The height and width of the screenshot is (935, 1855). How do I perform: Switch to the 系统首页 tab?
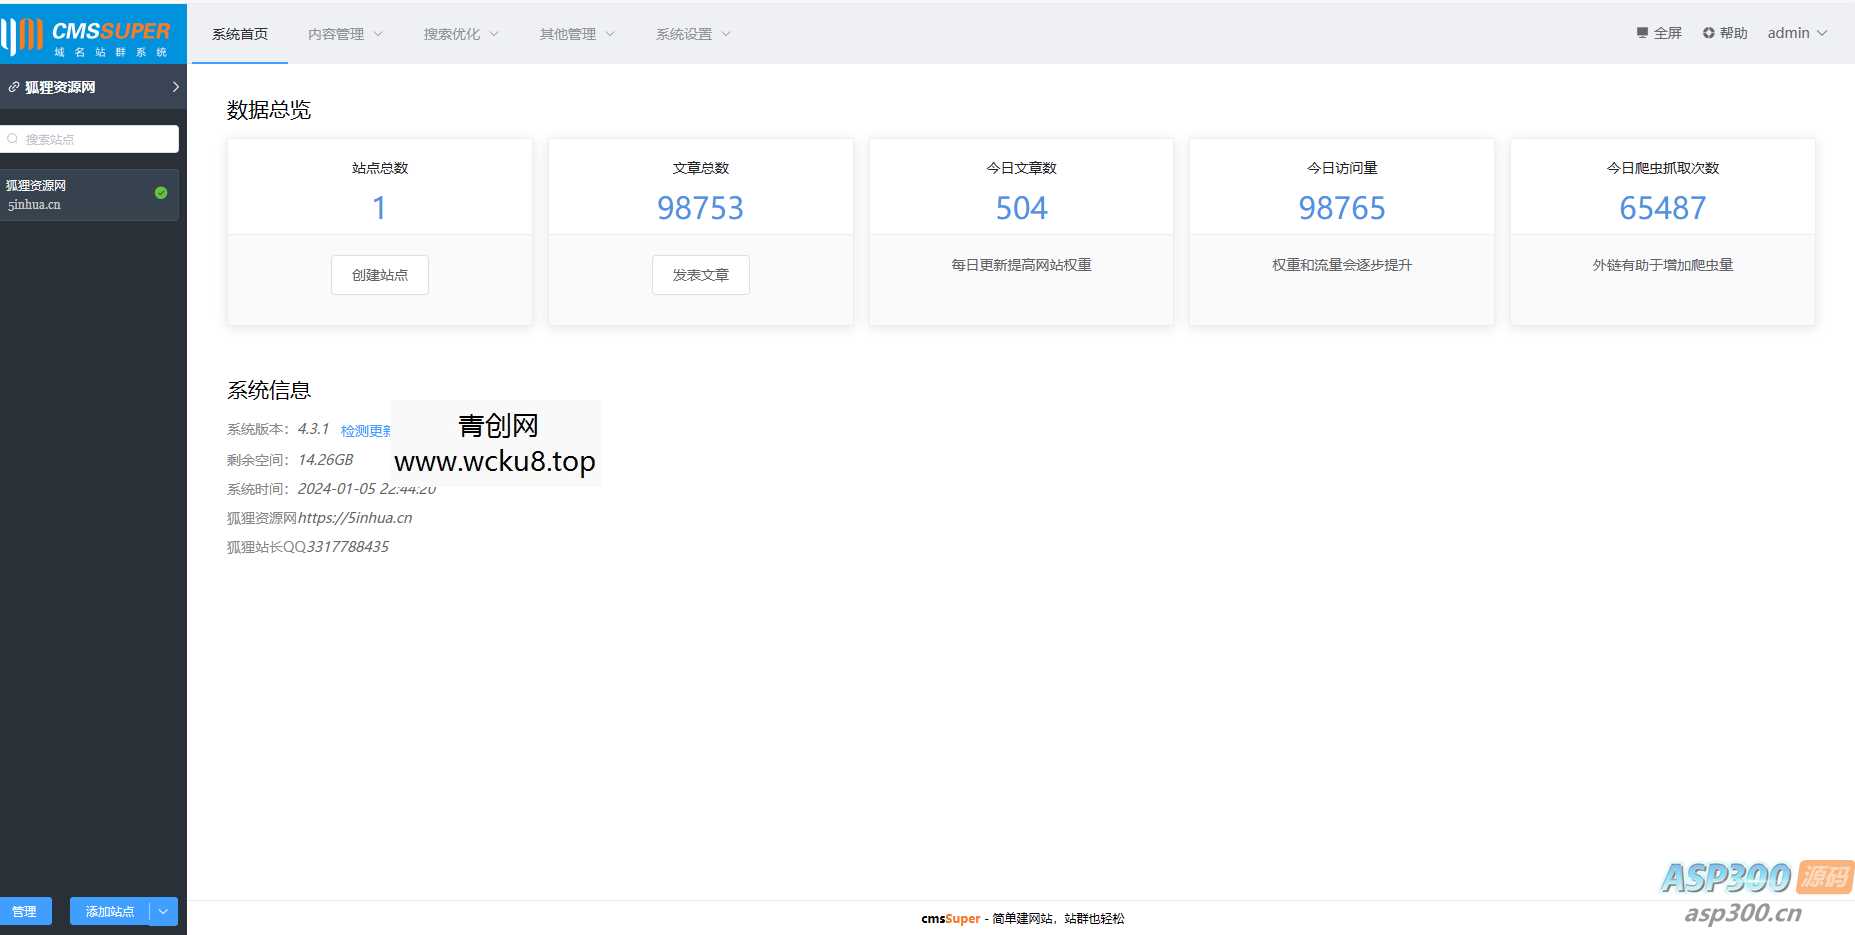coord(238,33)
